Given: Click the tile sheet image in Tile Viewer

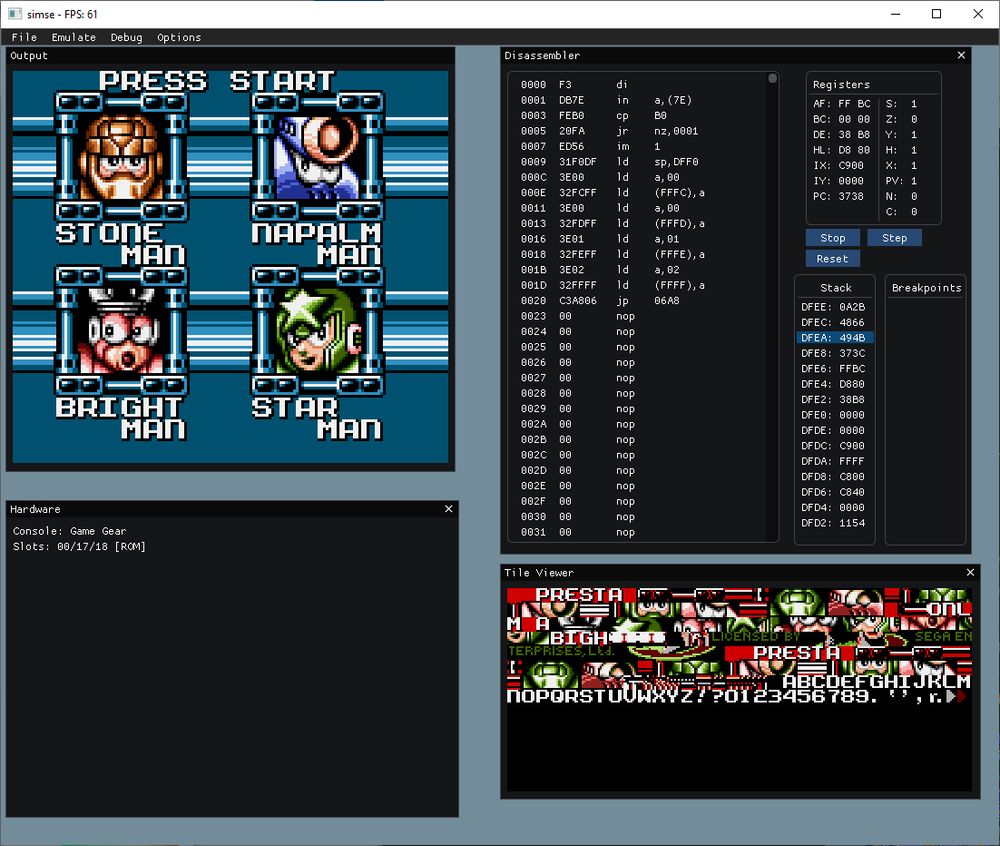Looking at the screenshot, I should (x=739, y=689).
